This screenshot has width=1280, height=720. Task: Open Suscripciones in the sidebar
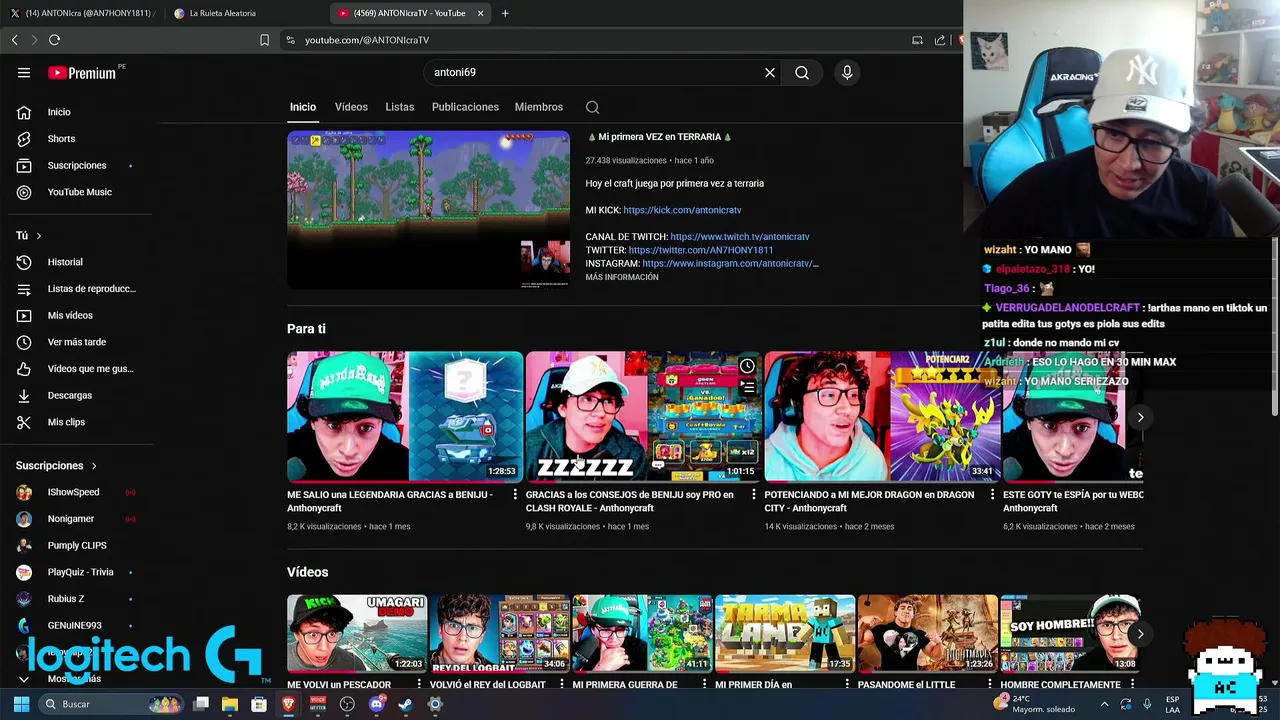76,165
